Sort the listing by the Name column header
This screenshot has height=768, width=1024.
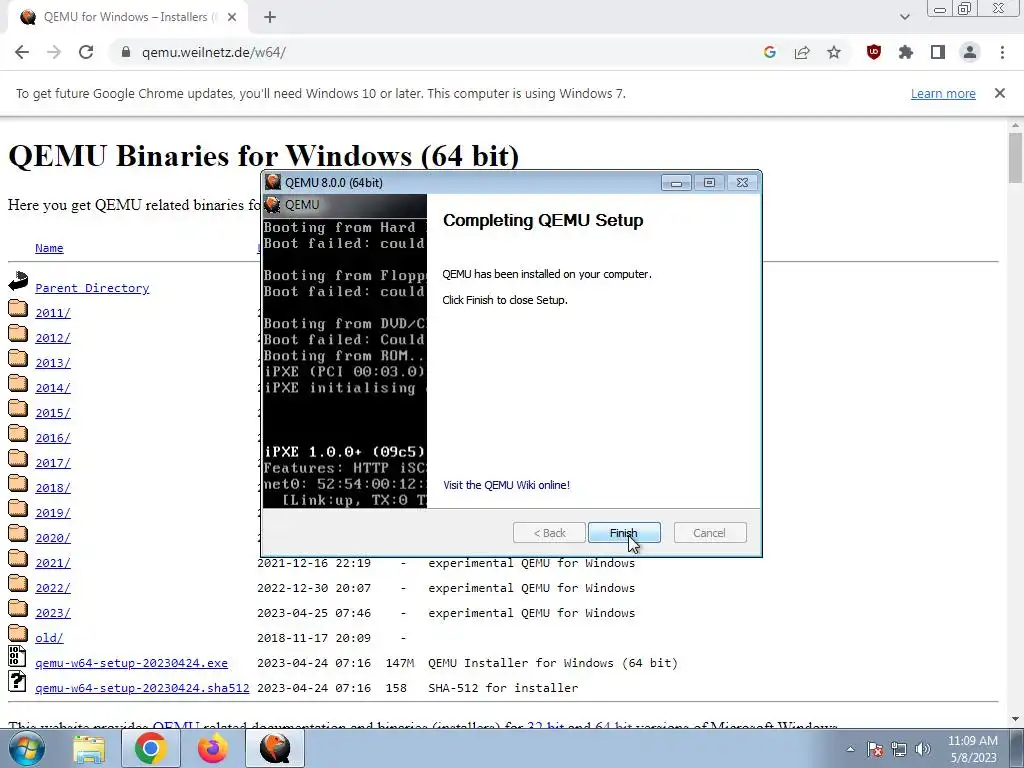tap(49, 248)
